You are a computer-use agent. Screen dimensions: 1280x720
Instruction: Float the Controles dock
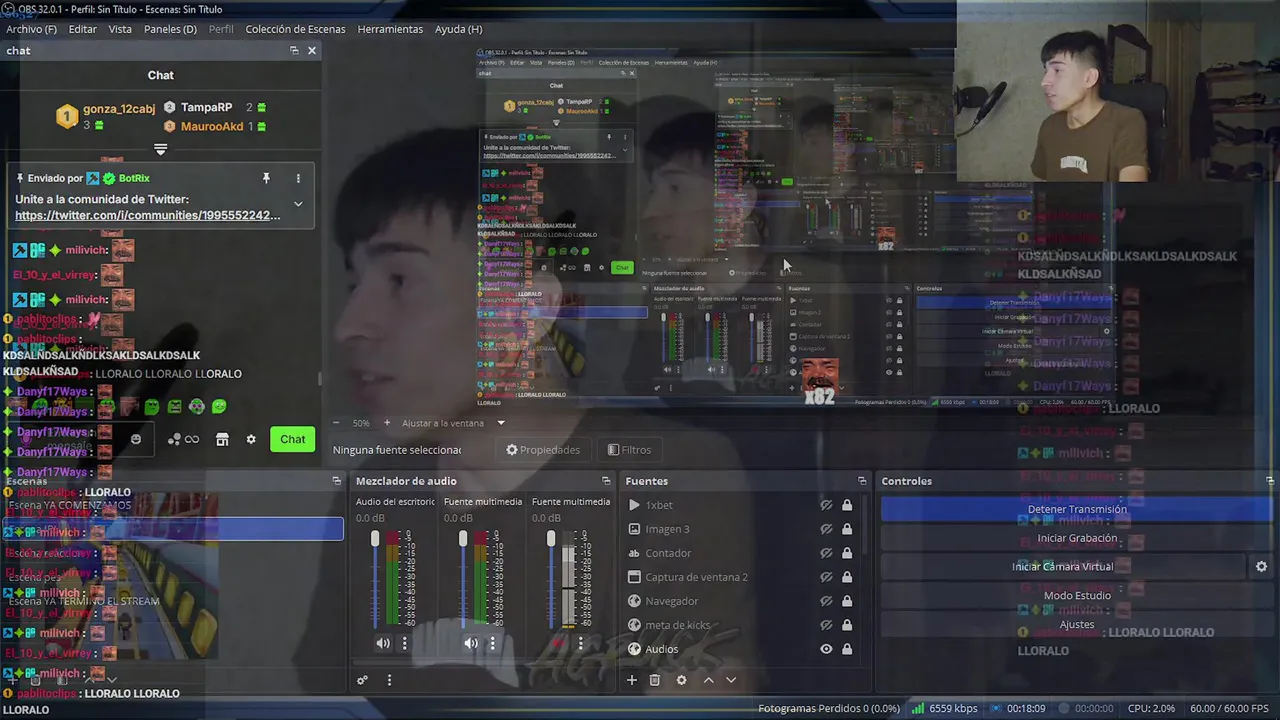[x=1270, y=481]
